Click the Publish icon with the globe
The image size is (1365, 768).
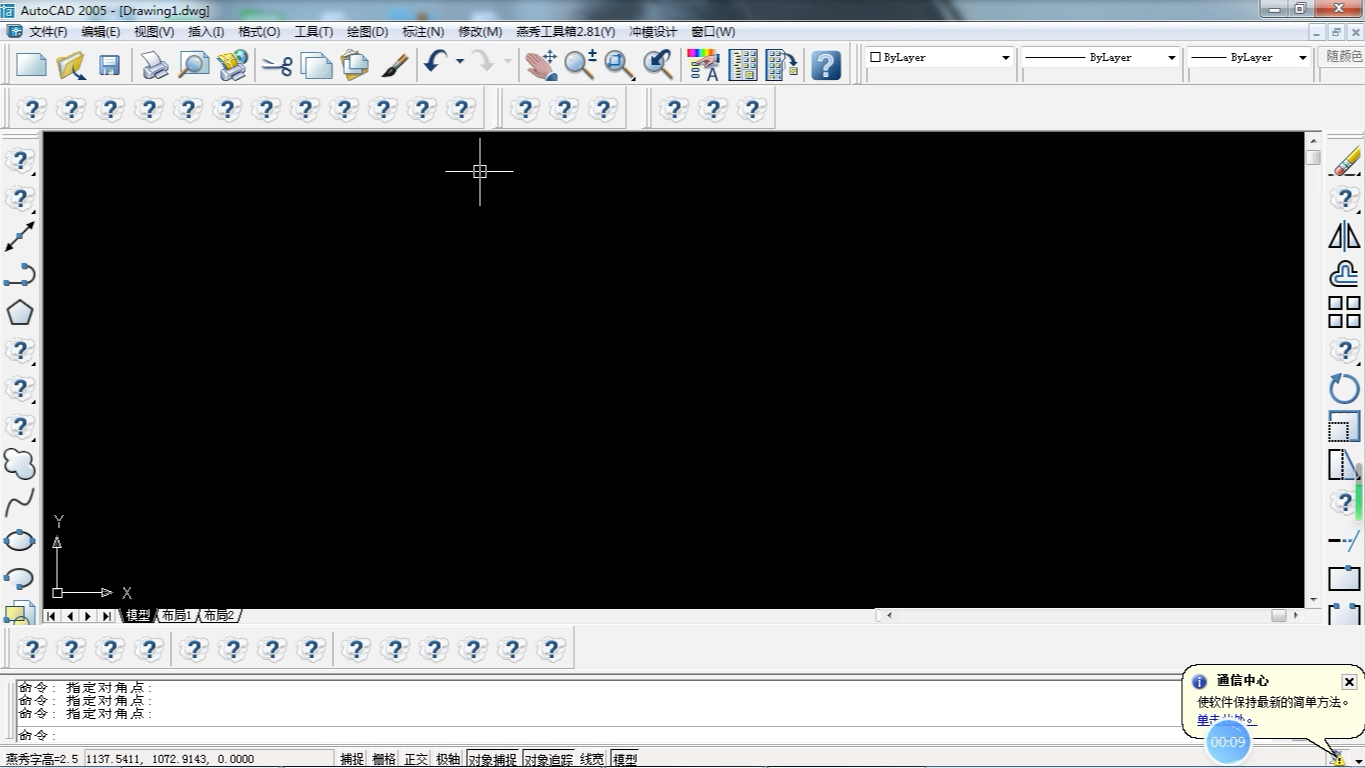click(x=232, y=65)
